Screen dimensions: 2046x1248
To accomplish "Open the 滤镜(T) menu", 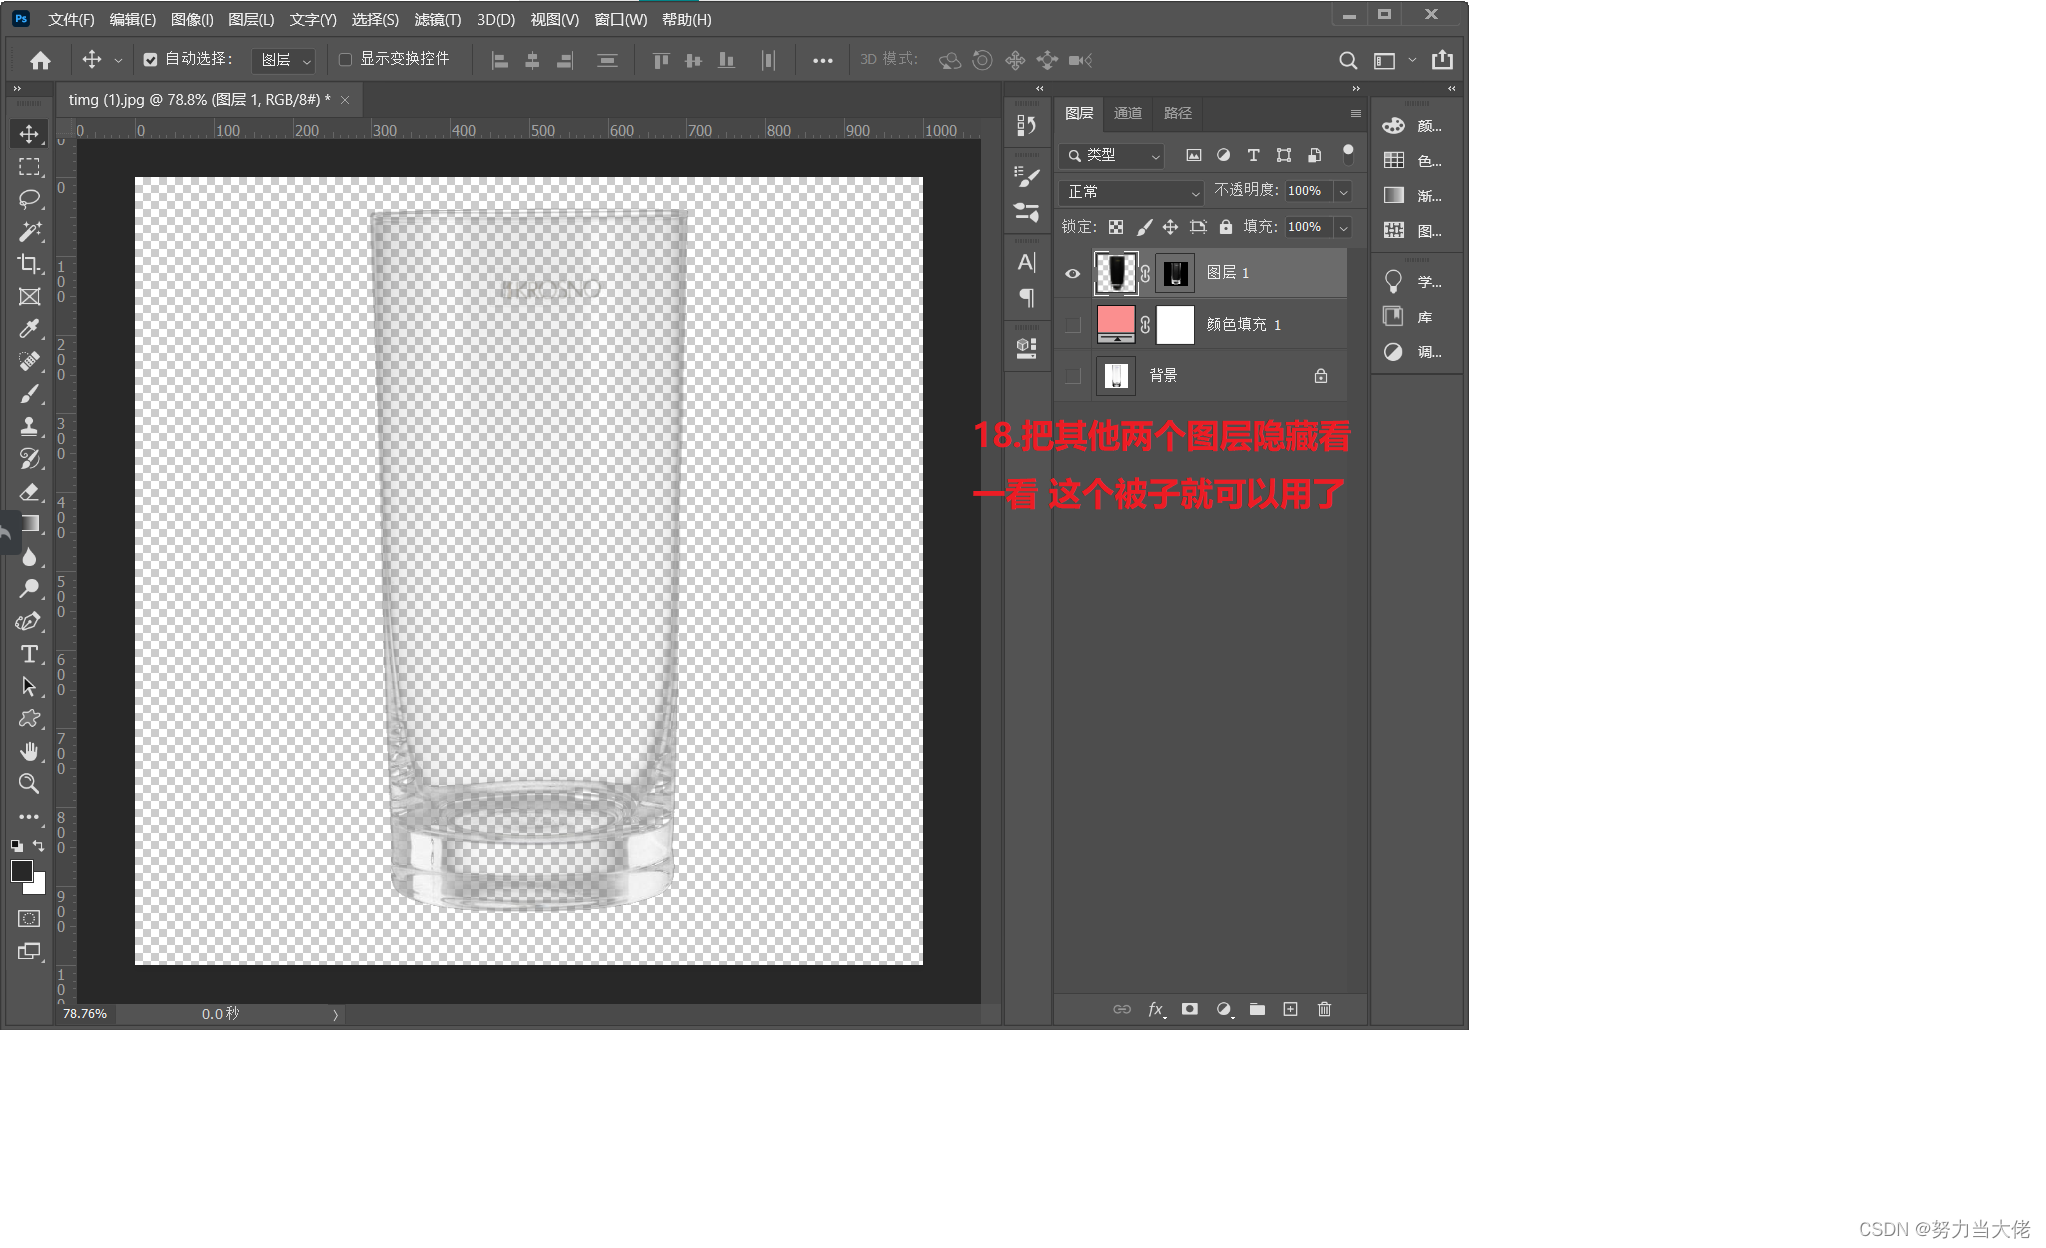I will [x=437, y=19].
